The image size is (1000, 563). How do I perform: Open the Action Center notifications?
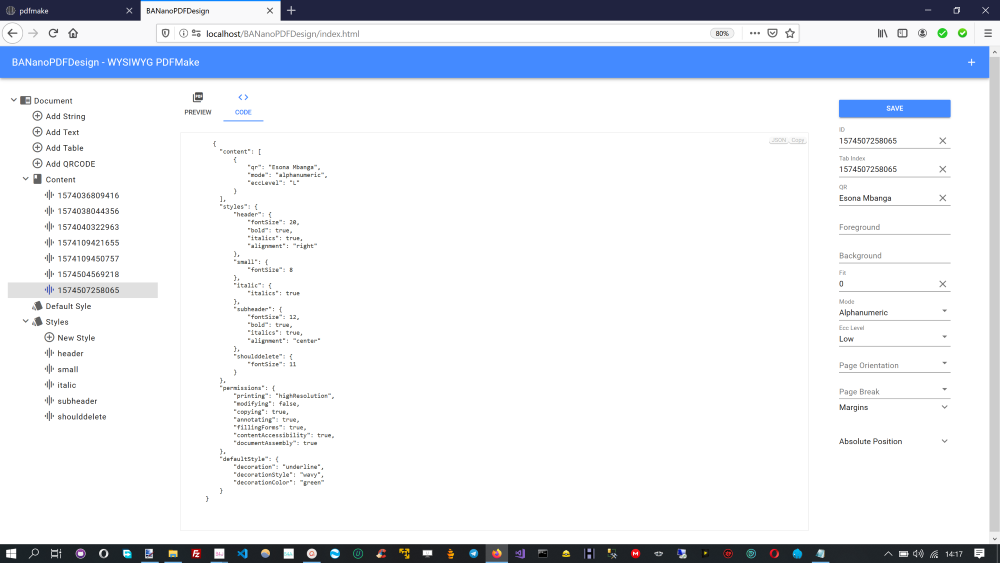(x=980, y=553)
